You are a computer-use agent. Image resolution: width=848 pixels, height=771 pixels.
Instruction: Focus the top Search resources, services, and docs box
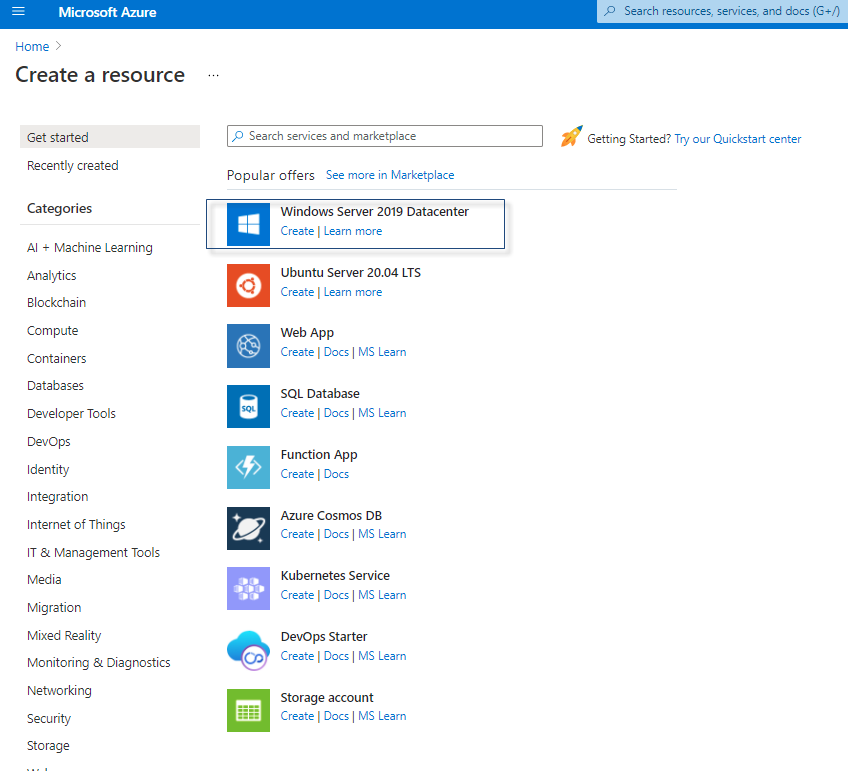(723, 11)
